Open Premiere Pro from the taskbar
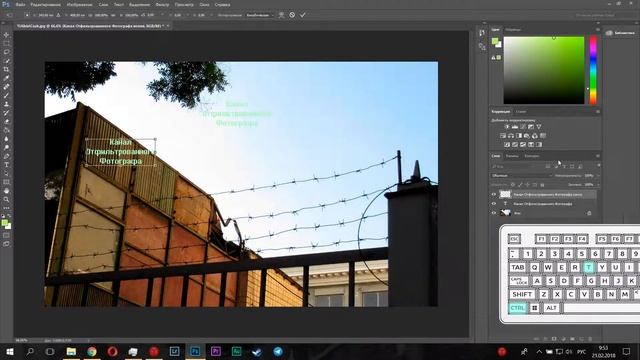Viewport: 640px width, 360px height. point(216,351)
